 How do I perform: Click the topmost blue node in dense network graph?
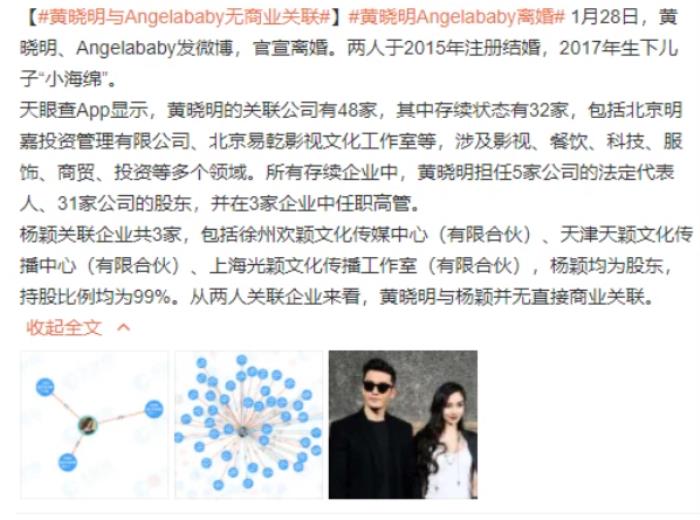(242, 360)
